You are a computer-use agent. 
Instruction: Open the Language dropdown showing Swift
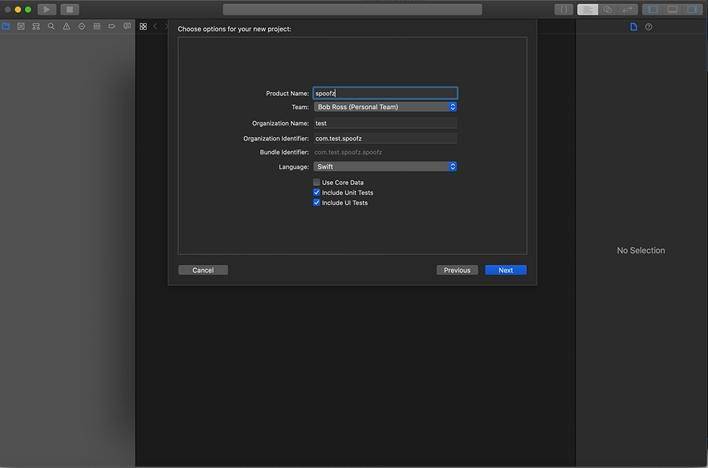coord(385,167)
